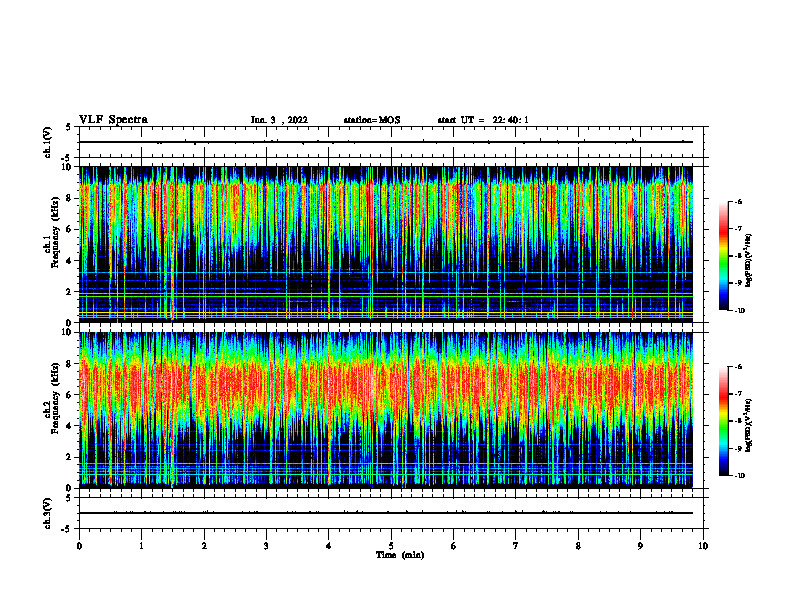The image size is (792, 612).
Task: Click time-axis tick label "10"
Action: (703, 546)
